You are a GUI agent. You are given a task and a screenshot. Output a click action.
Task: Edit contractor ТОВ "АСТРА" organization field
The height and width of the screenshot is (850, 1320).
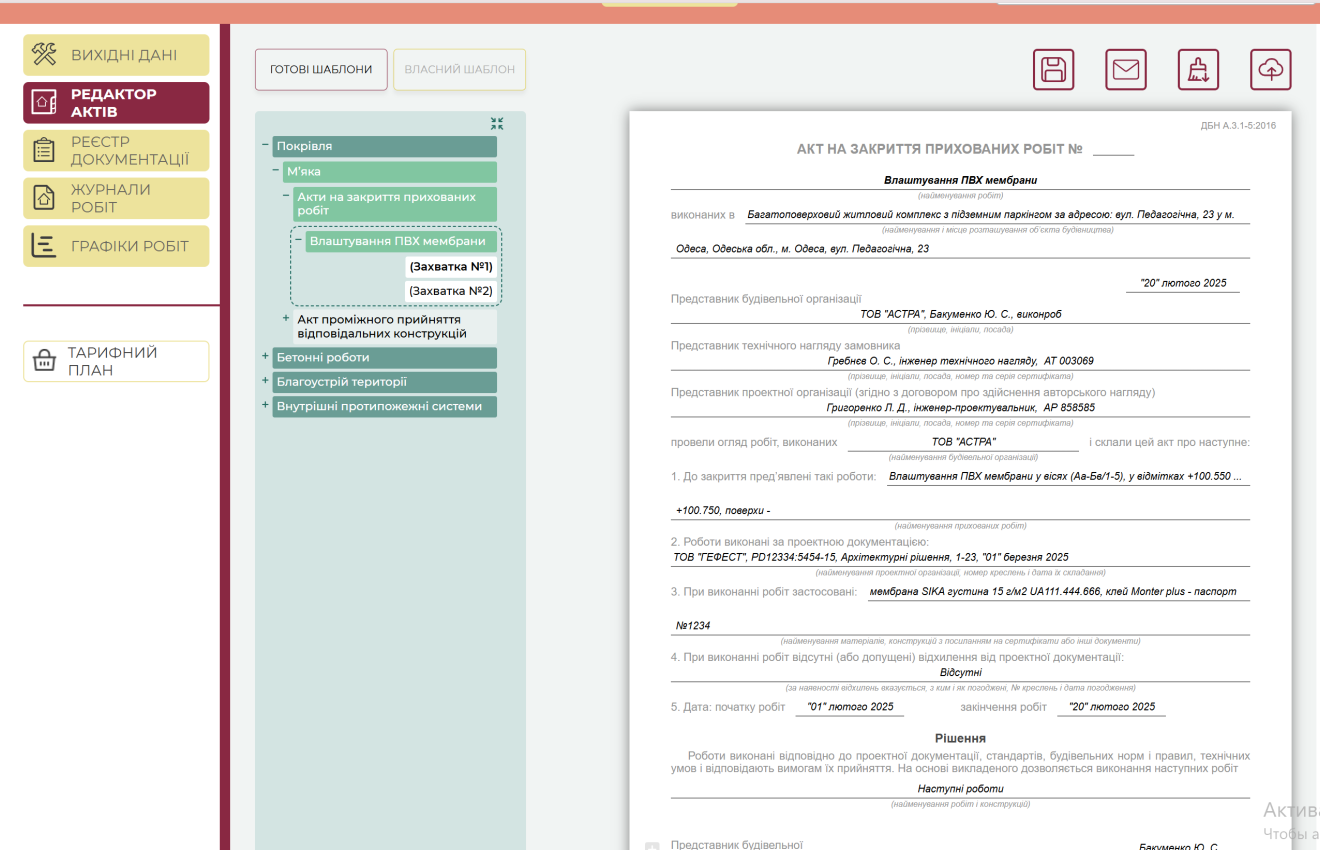[963, 442]
